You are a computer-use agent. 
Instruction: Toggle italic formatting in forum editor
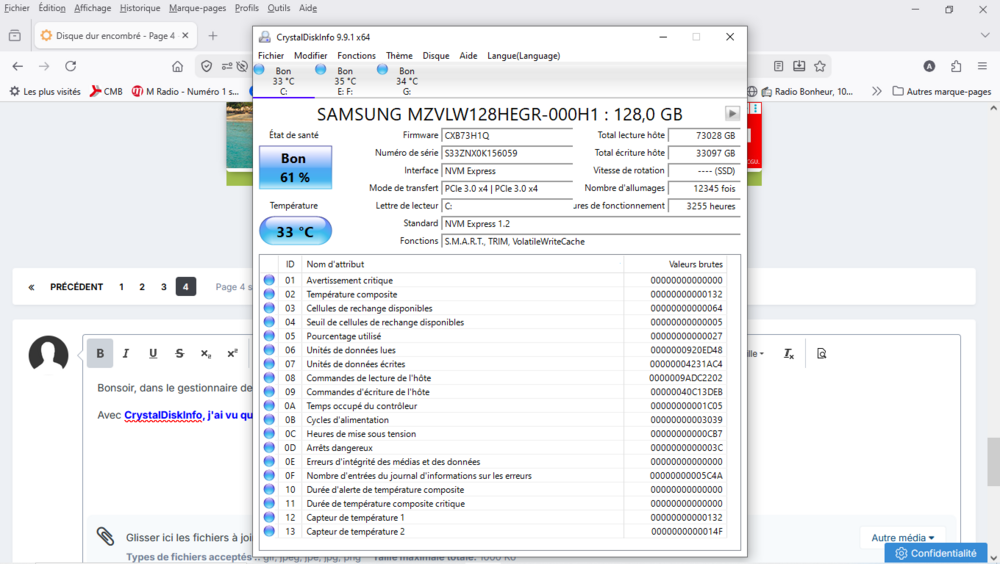click(x=126, y=353)
